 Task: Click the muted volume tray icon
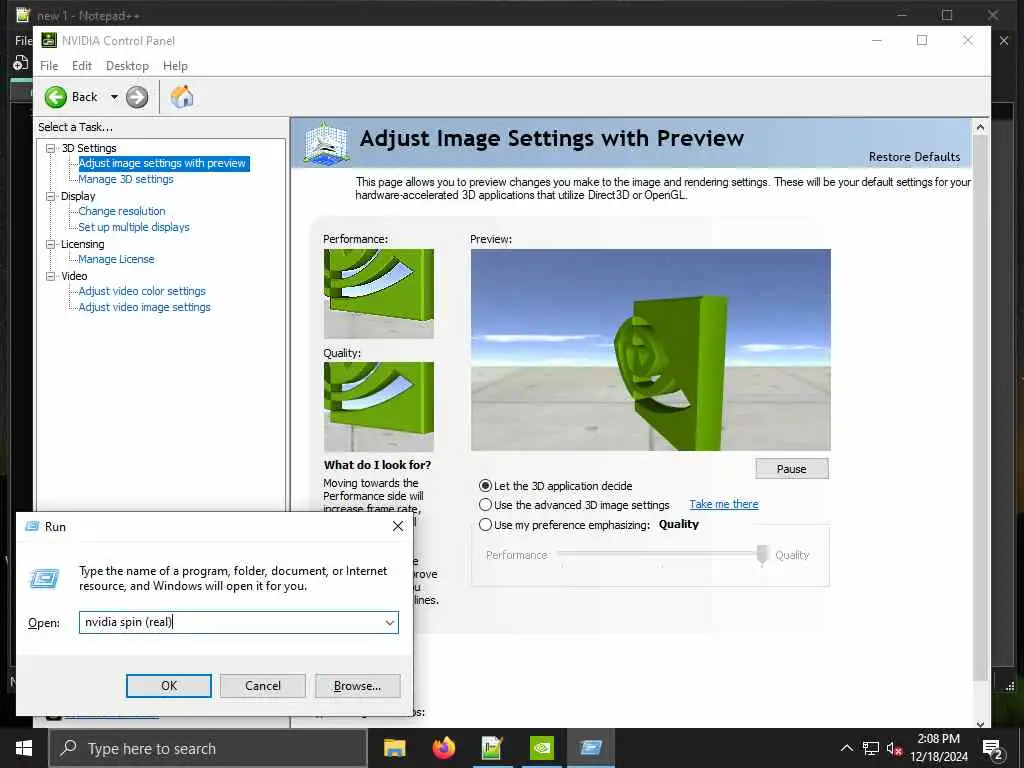coord(894,748)
